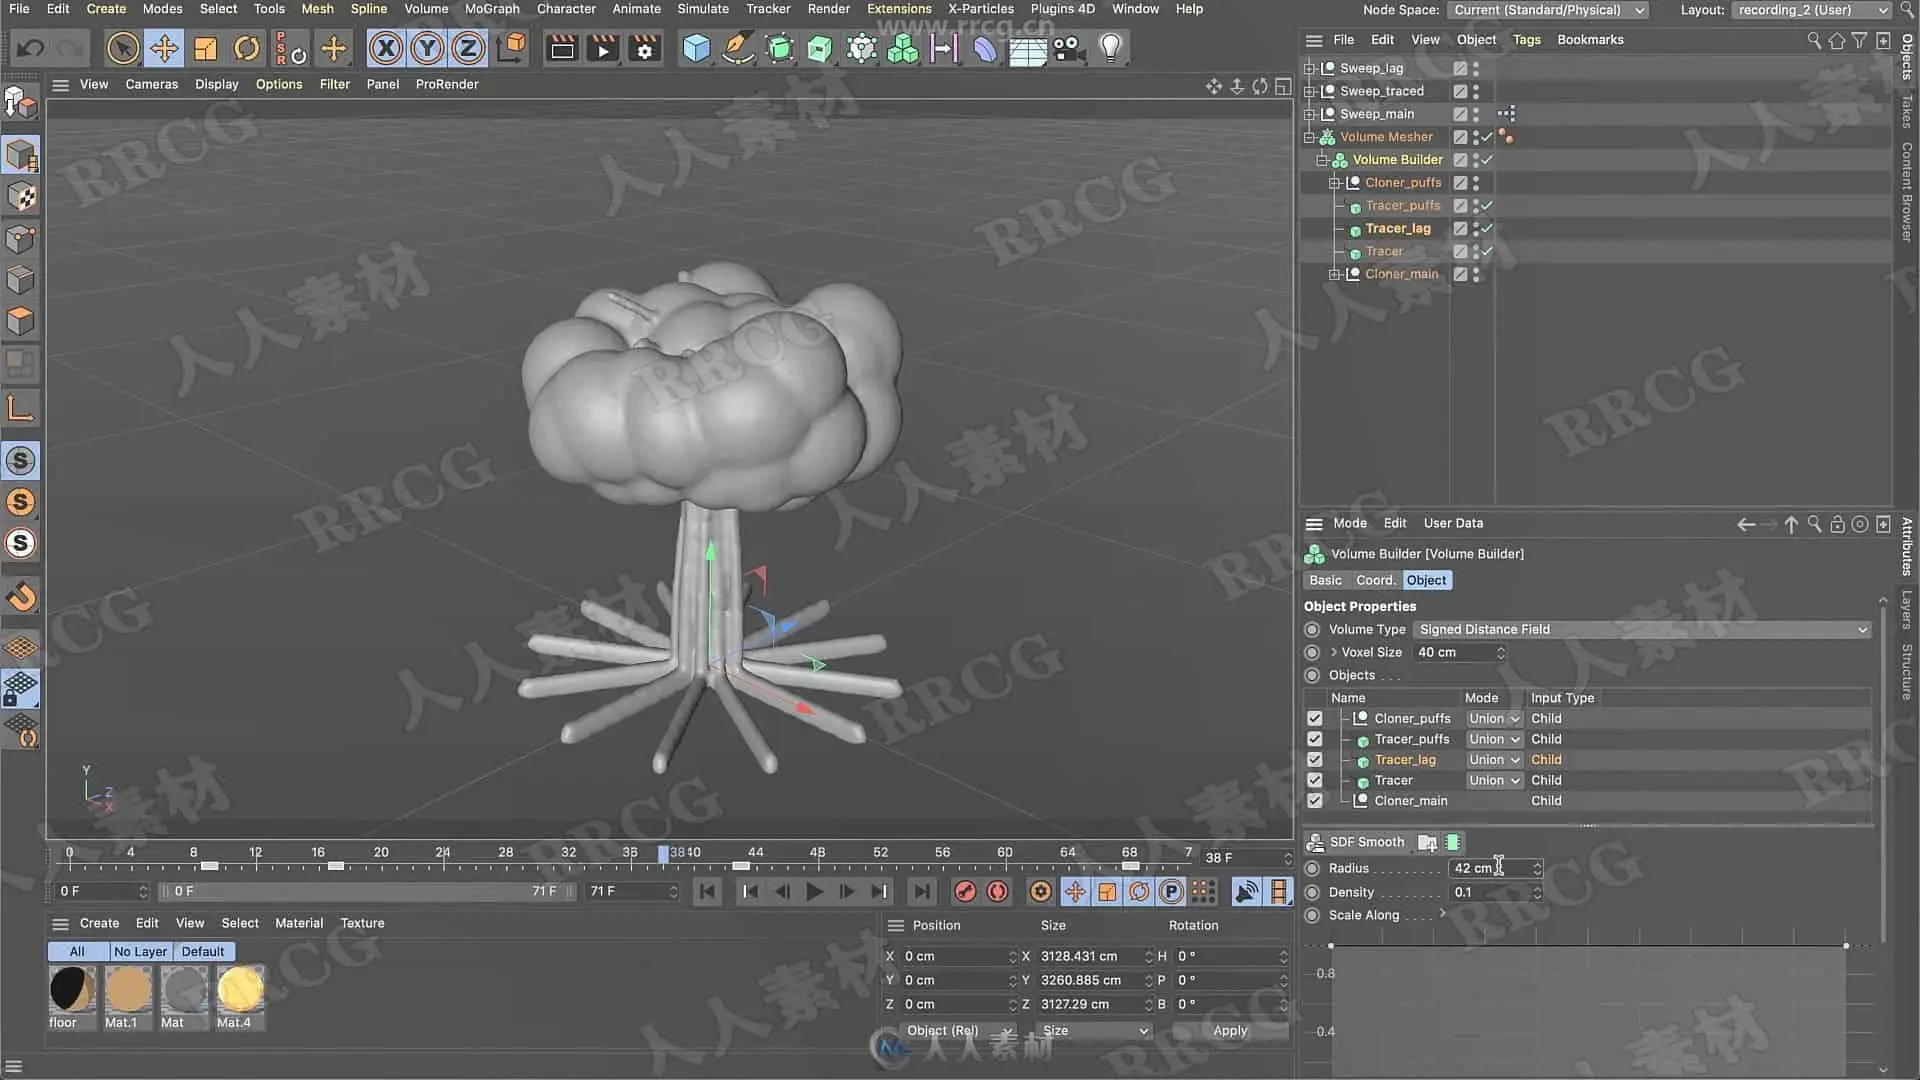Toggle Volume Mesher enable checkmark
The height and width of the screenshot is (1080, 1920).
coord(1488,137)
